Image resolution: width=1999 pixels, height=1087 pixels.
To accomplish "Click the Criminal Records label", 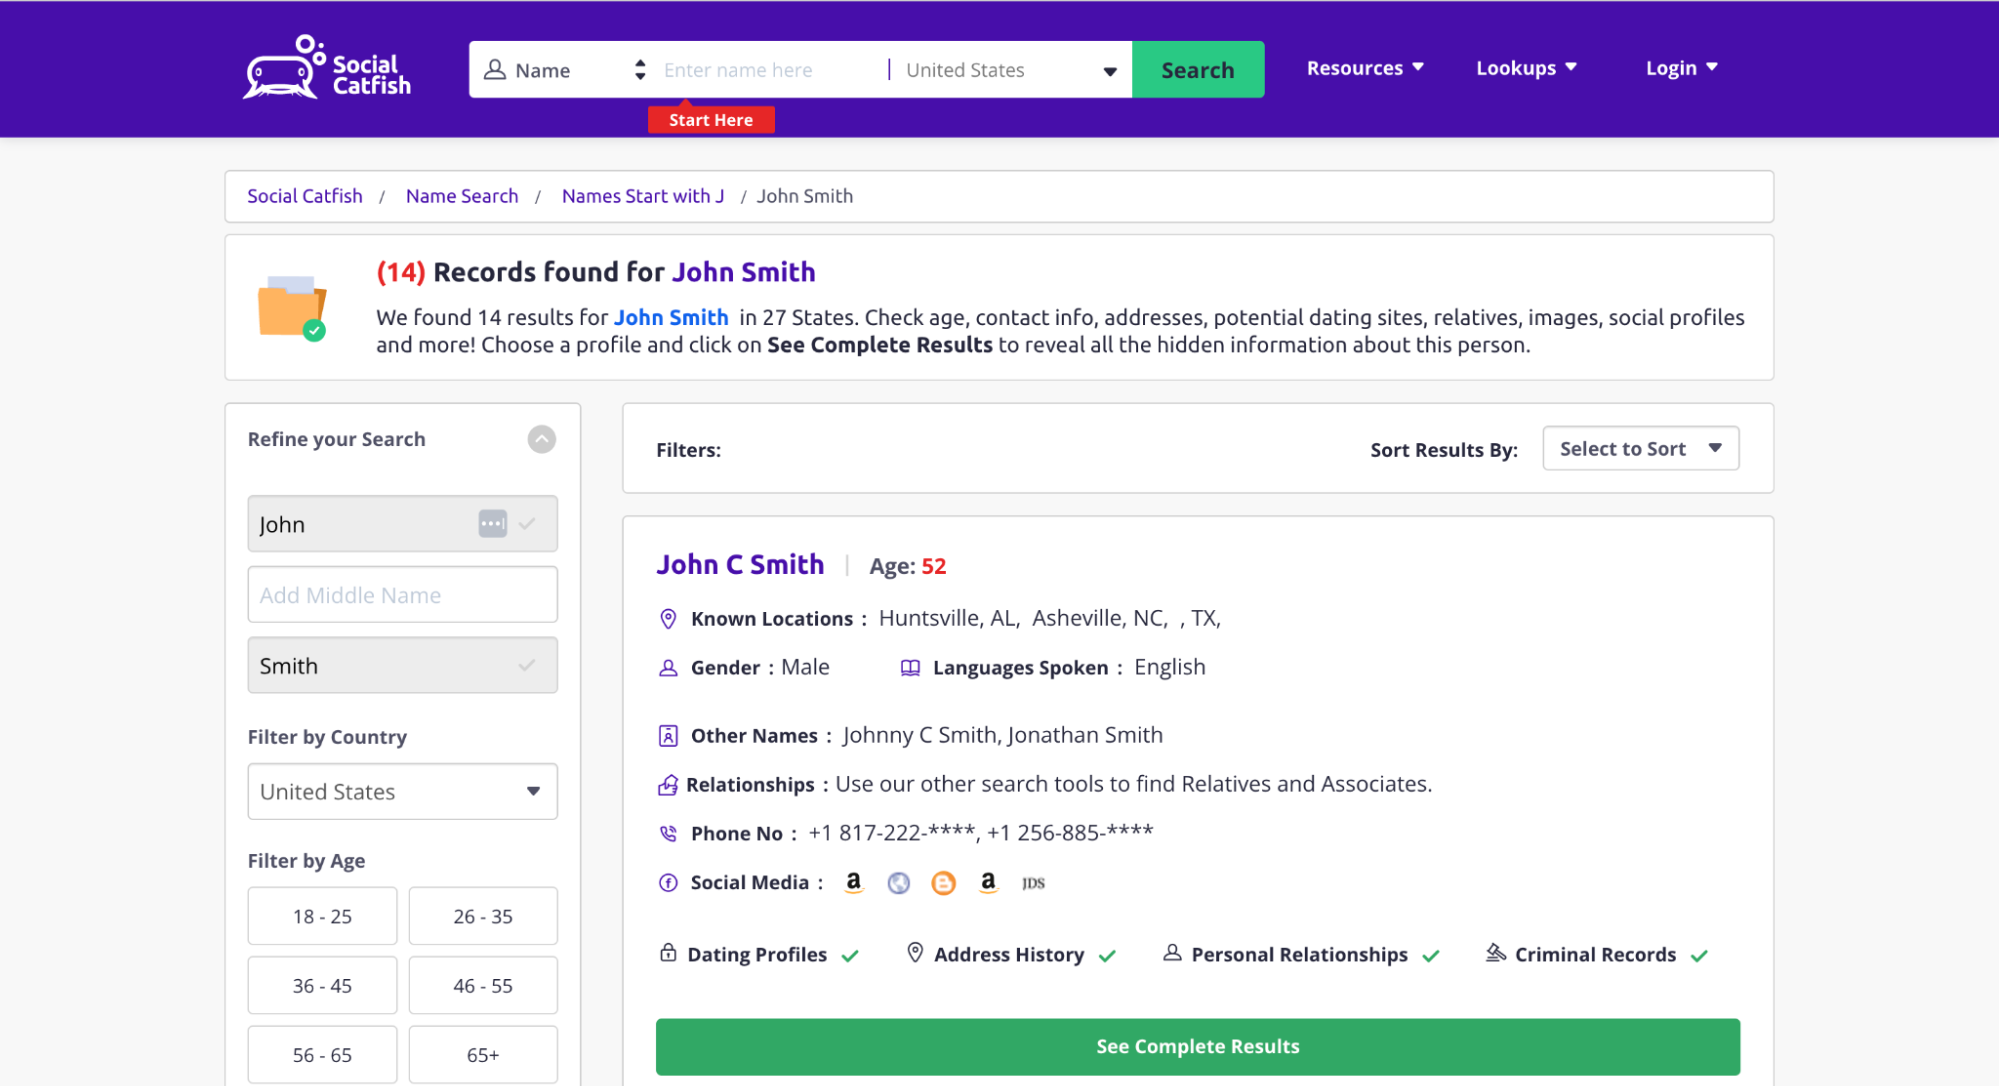I will coord(1596,955).
